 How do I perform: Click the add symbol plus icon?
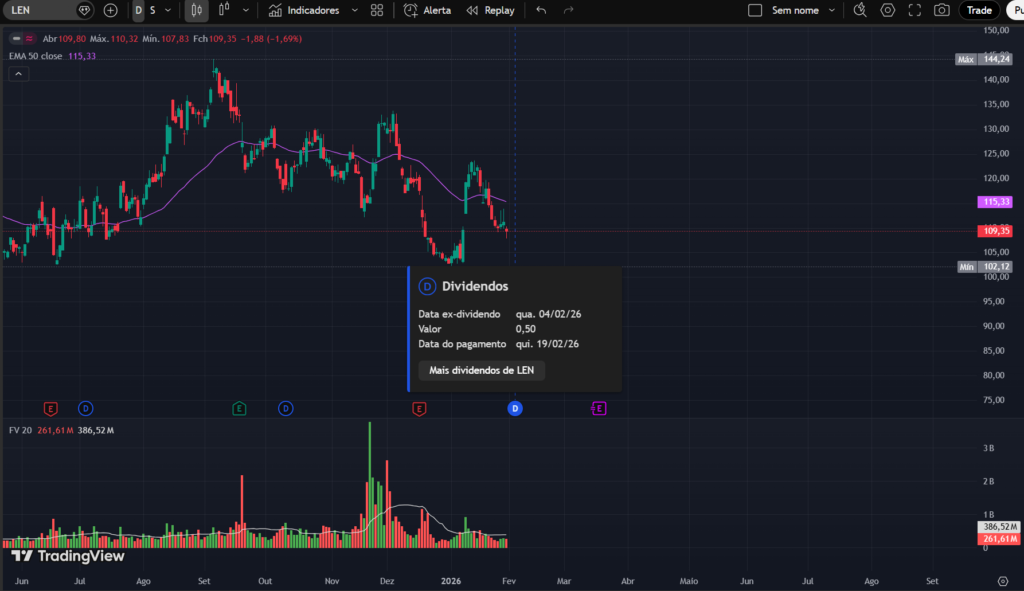coord(110,10)
